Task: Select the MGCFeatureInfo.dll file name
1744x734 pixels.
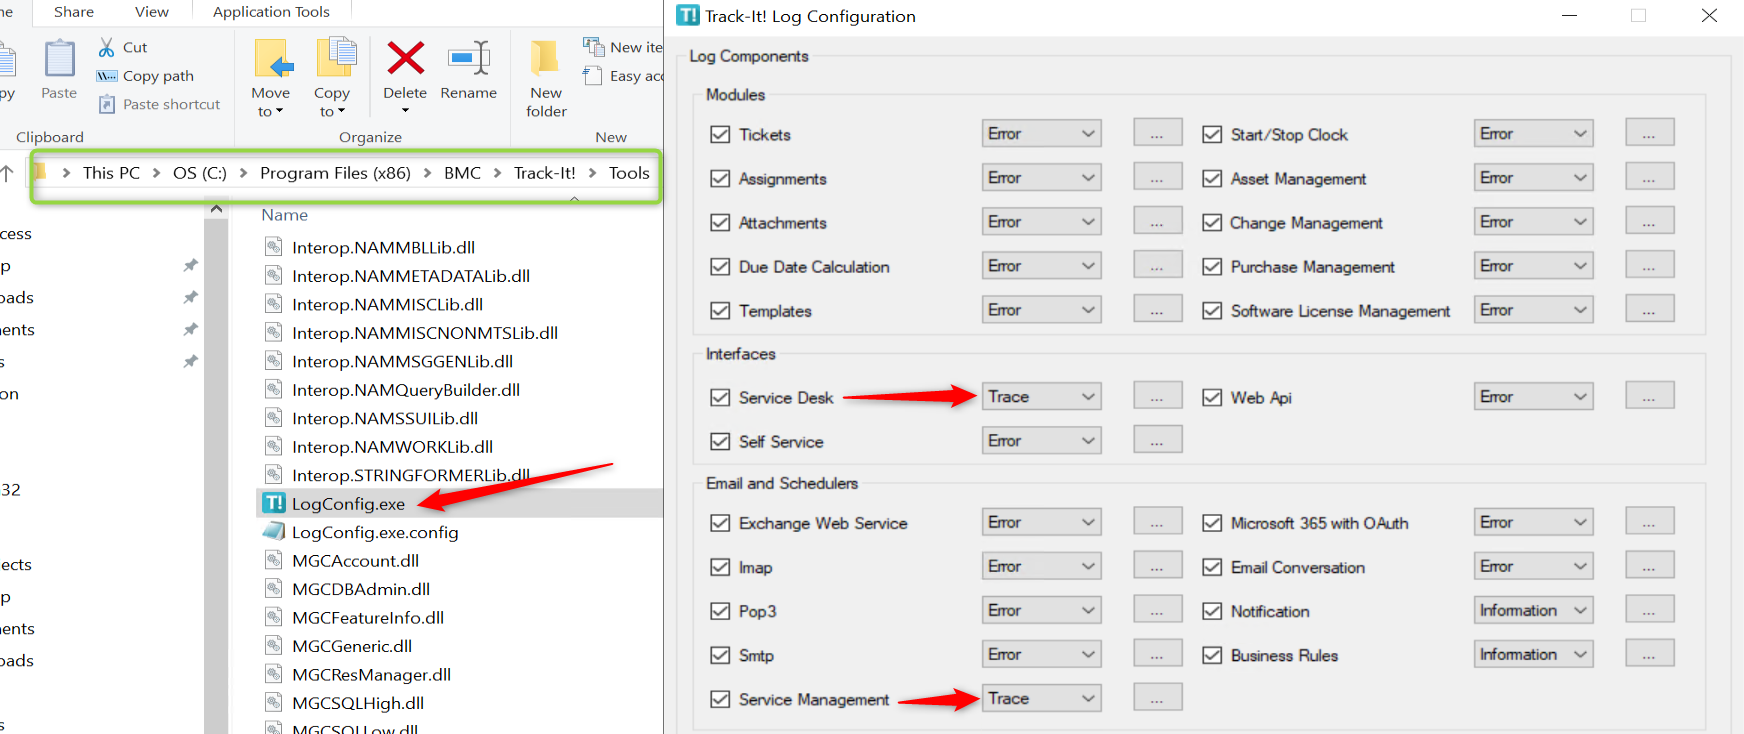Action: pyautogui.click(x=368, y=617)
